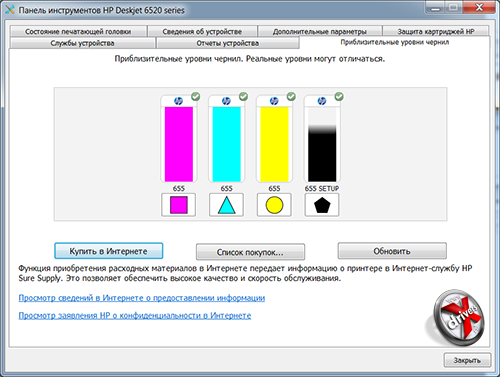Click Обновить to refresh ink levels

(392, 251)
